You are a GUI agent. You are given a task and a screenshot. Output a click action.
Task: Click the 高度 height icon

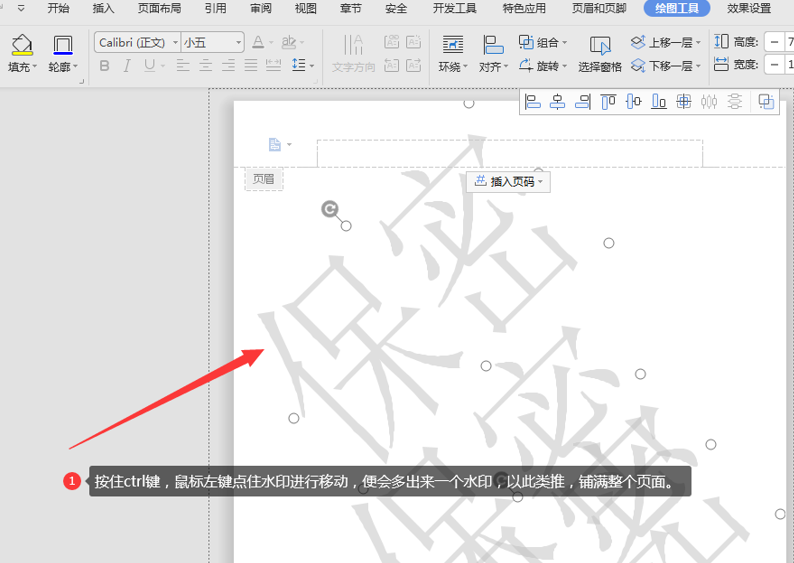click(721, 41)
